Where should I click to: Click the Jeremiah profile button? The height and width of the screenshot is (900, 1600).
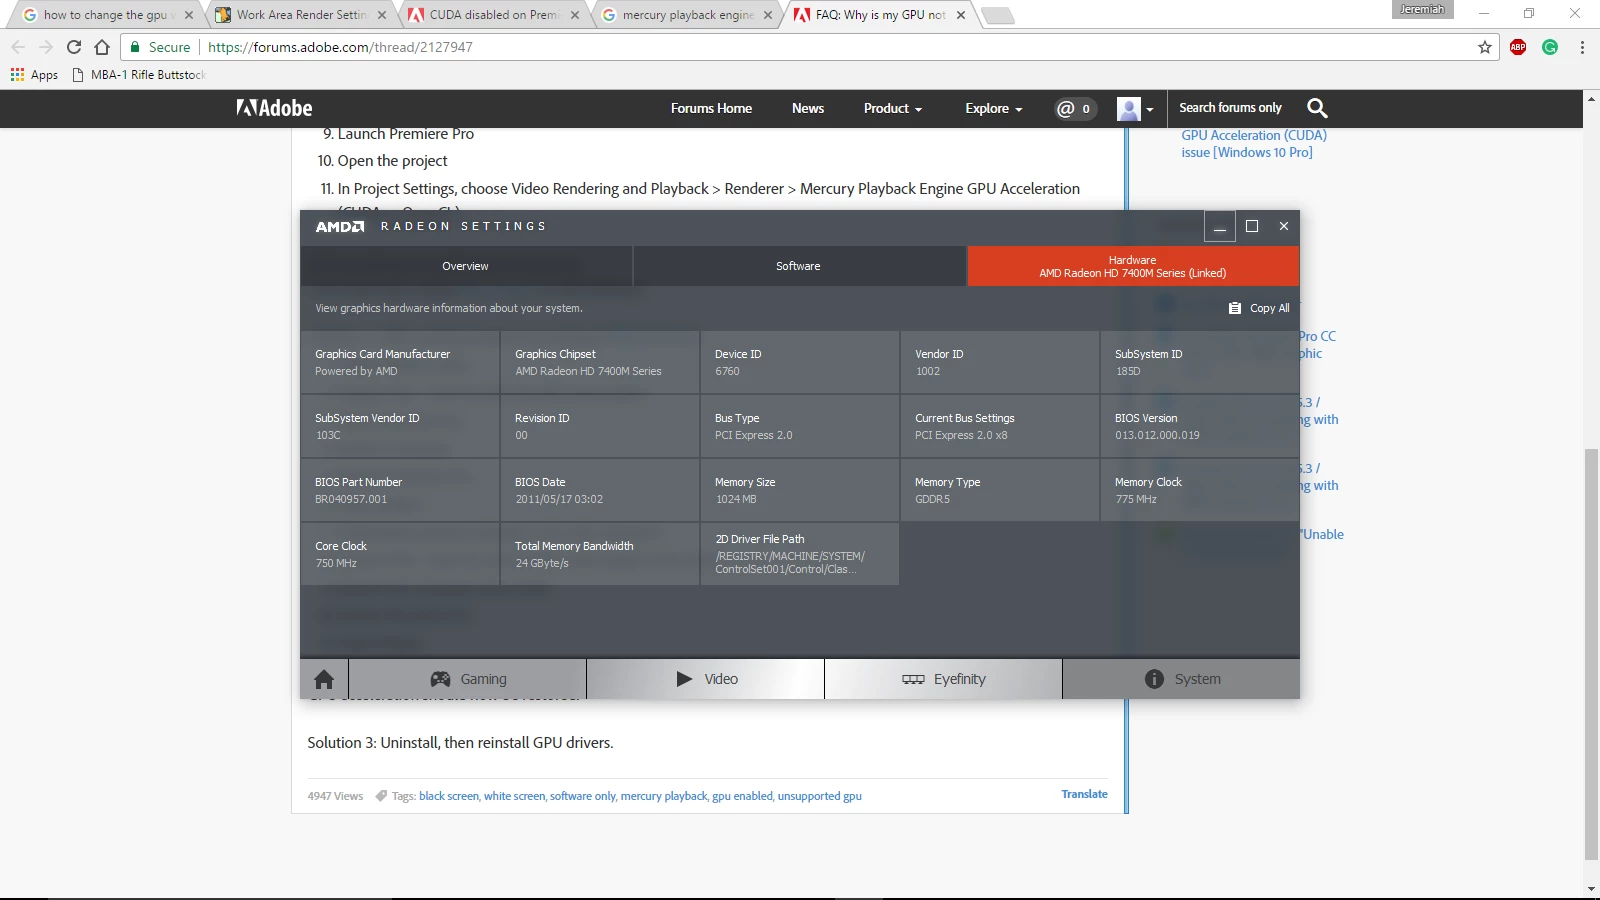[x=1422, y=9]
